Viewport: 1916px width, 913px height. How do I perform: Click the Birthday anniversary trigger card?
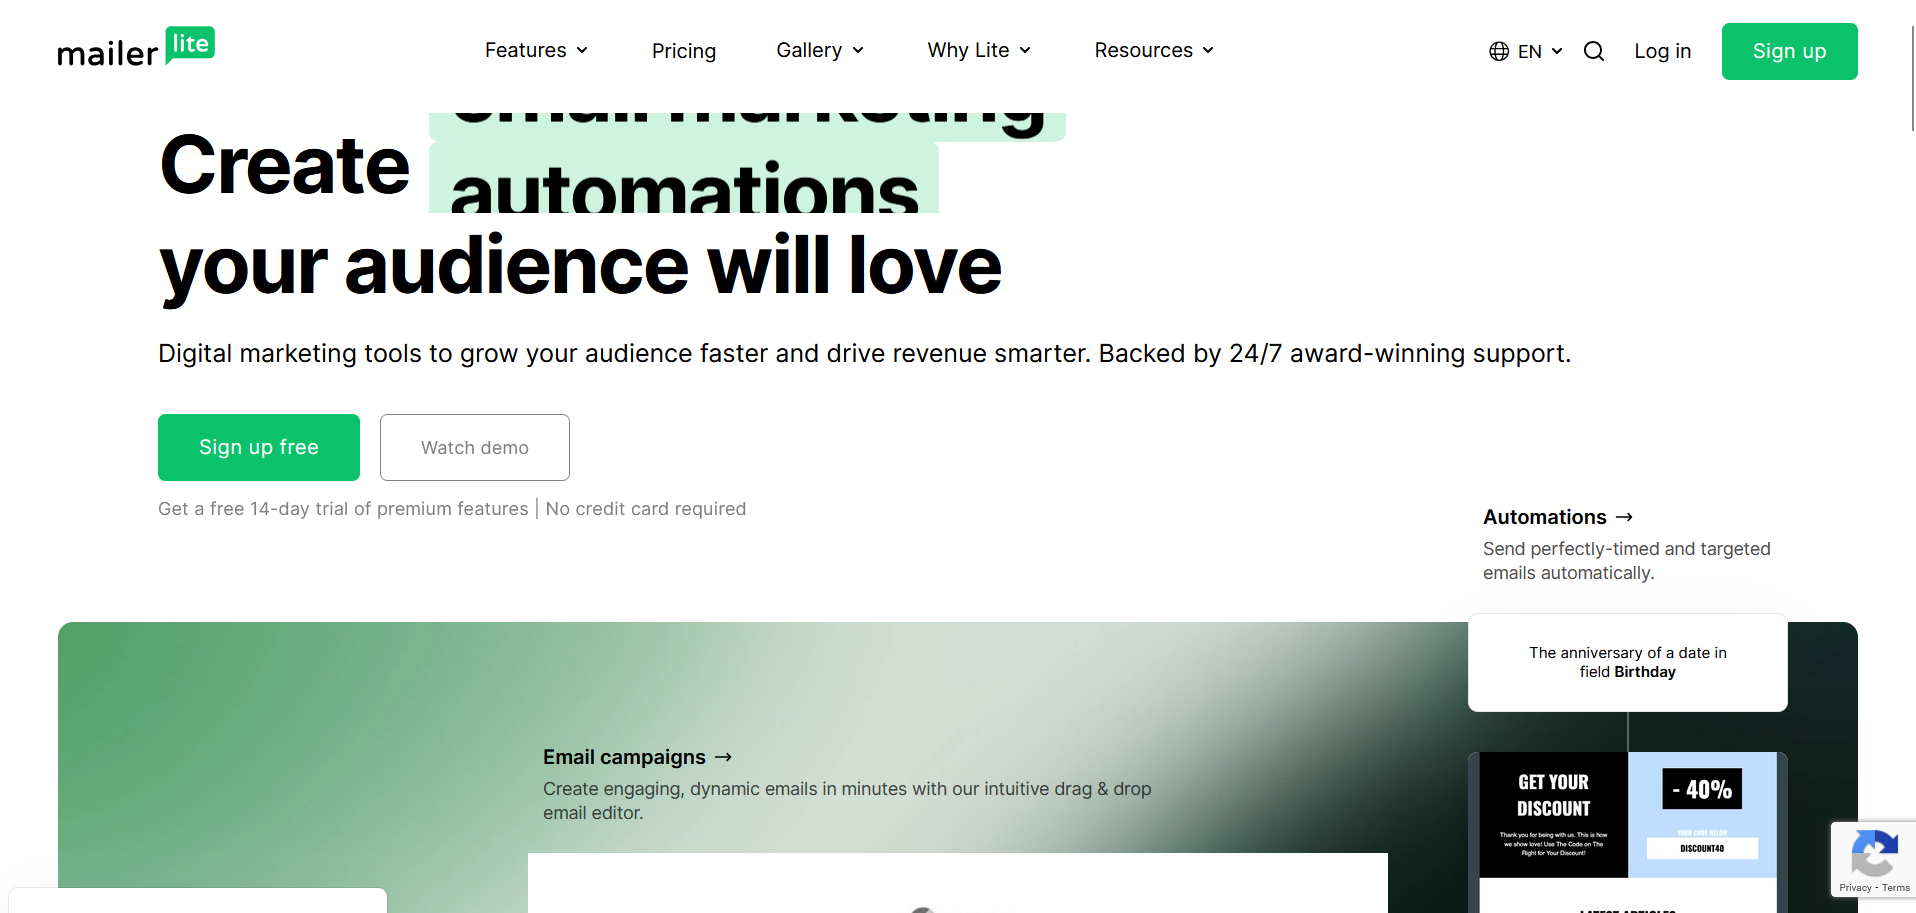point(1628,662)
